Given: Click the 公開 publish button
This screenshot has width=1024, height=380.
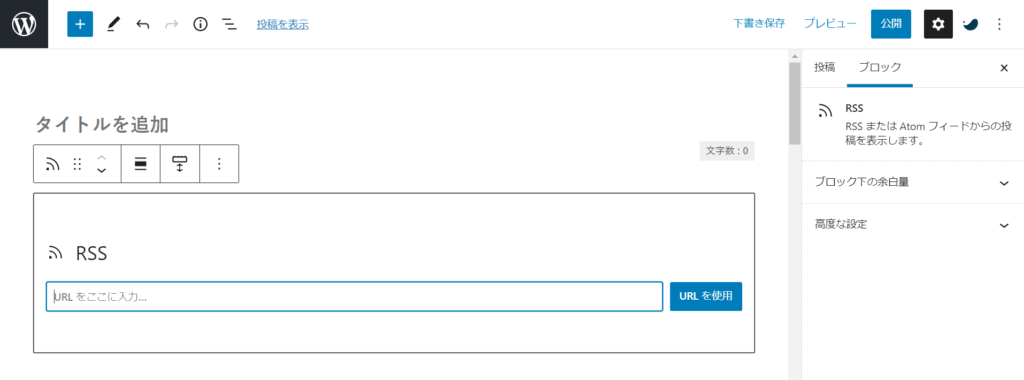Looking at the screenshot, I should 891,24.
